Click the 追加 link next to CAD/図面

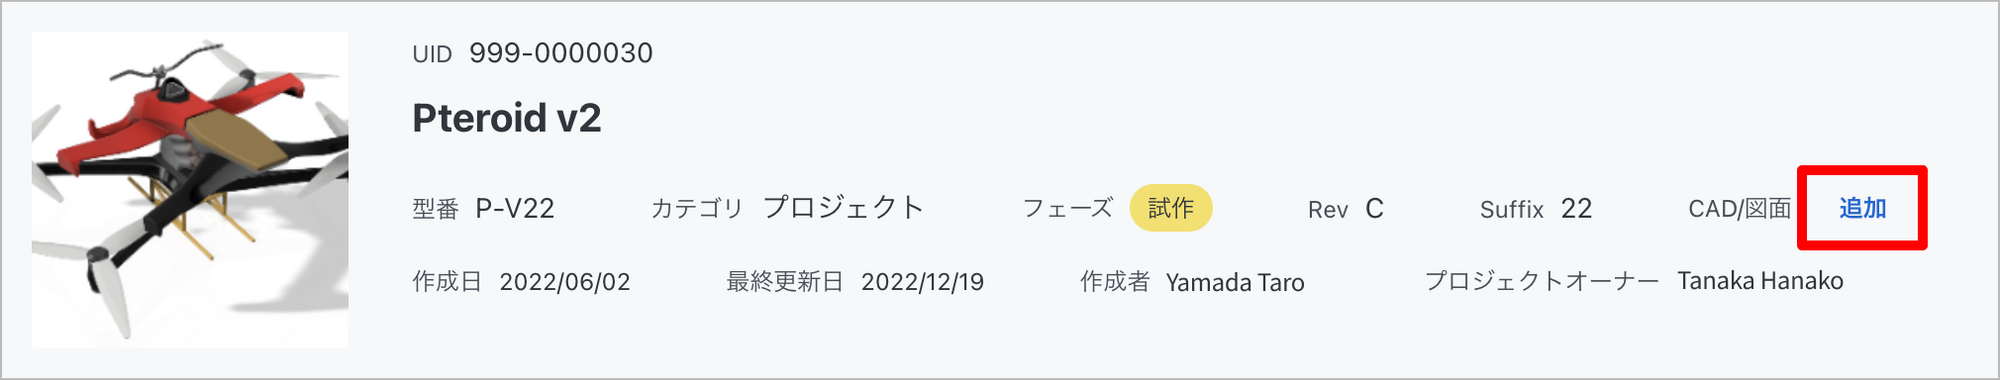coord(1862,208)
